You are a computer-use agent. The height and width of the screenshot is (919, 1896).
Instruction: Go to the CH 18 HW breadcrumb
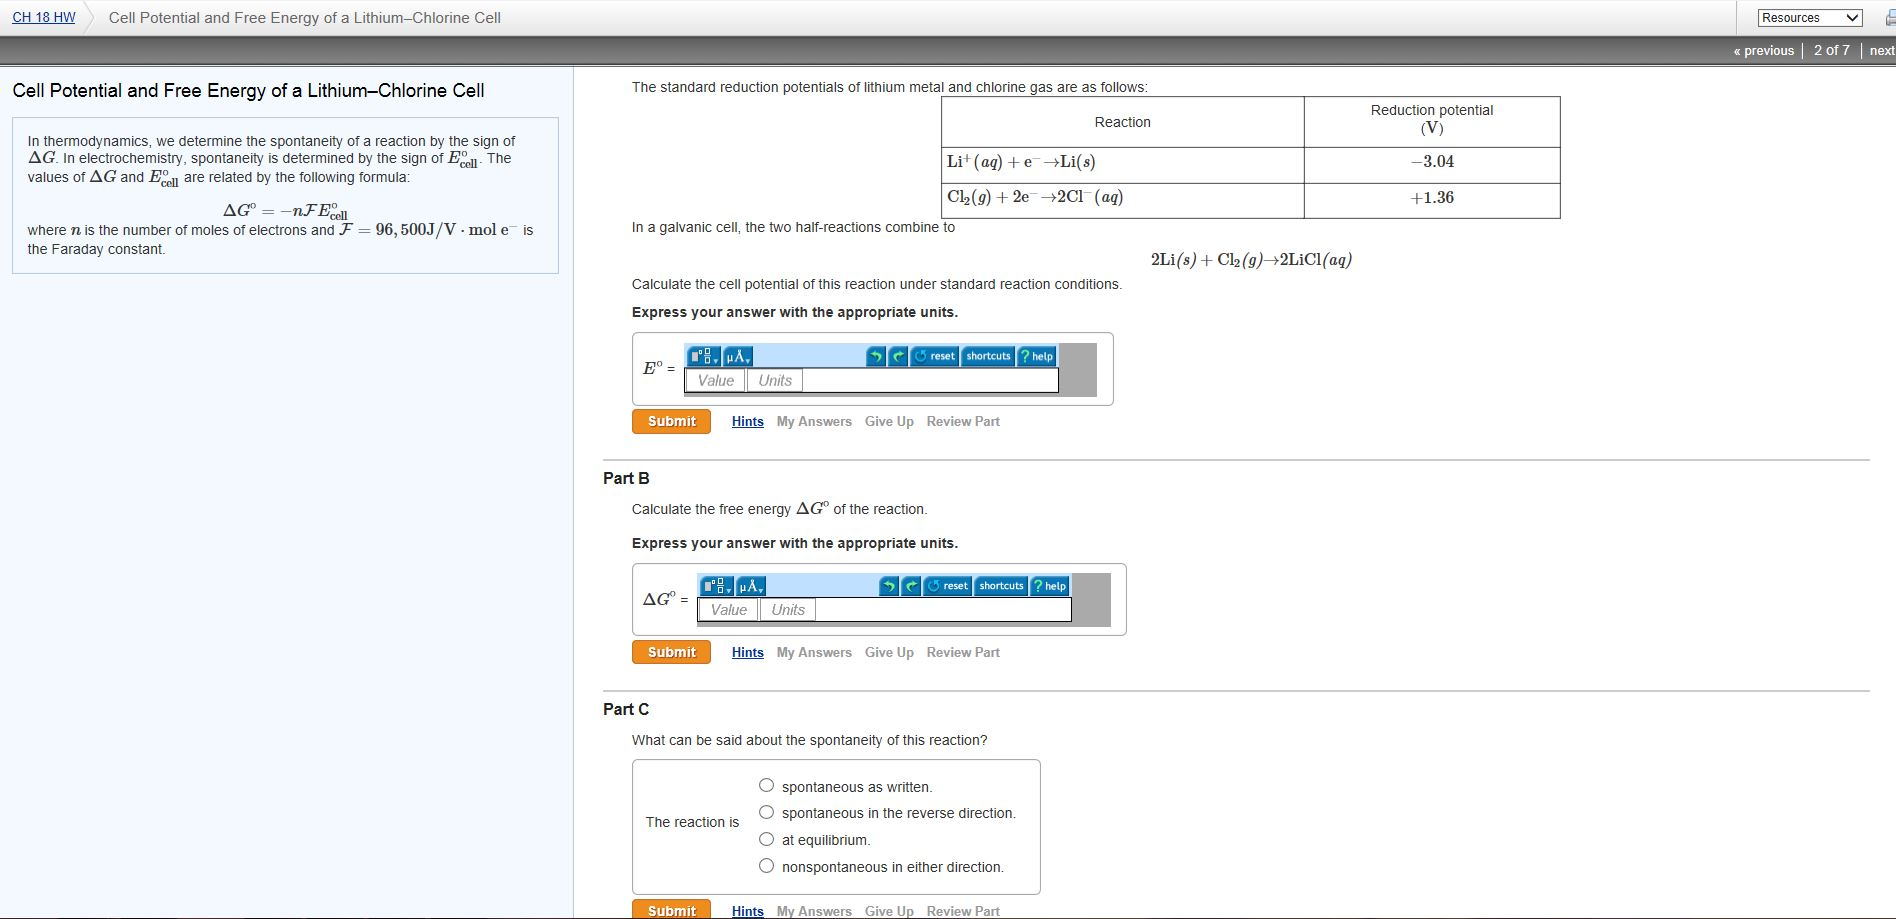[44, 17]
